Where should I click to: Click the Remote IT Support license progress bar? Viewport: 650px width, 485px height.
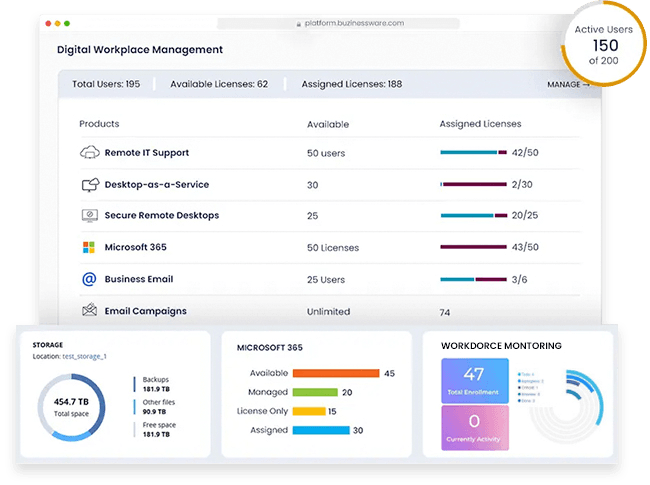(x=473, y=153)
